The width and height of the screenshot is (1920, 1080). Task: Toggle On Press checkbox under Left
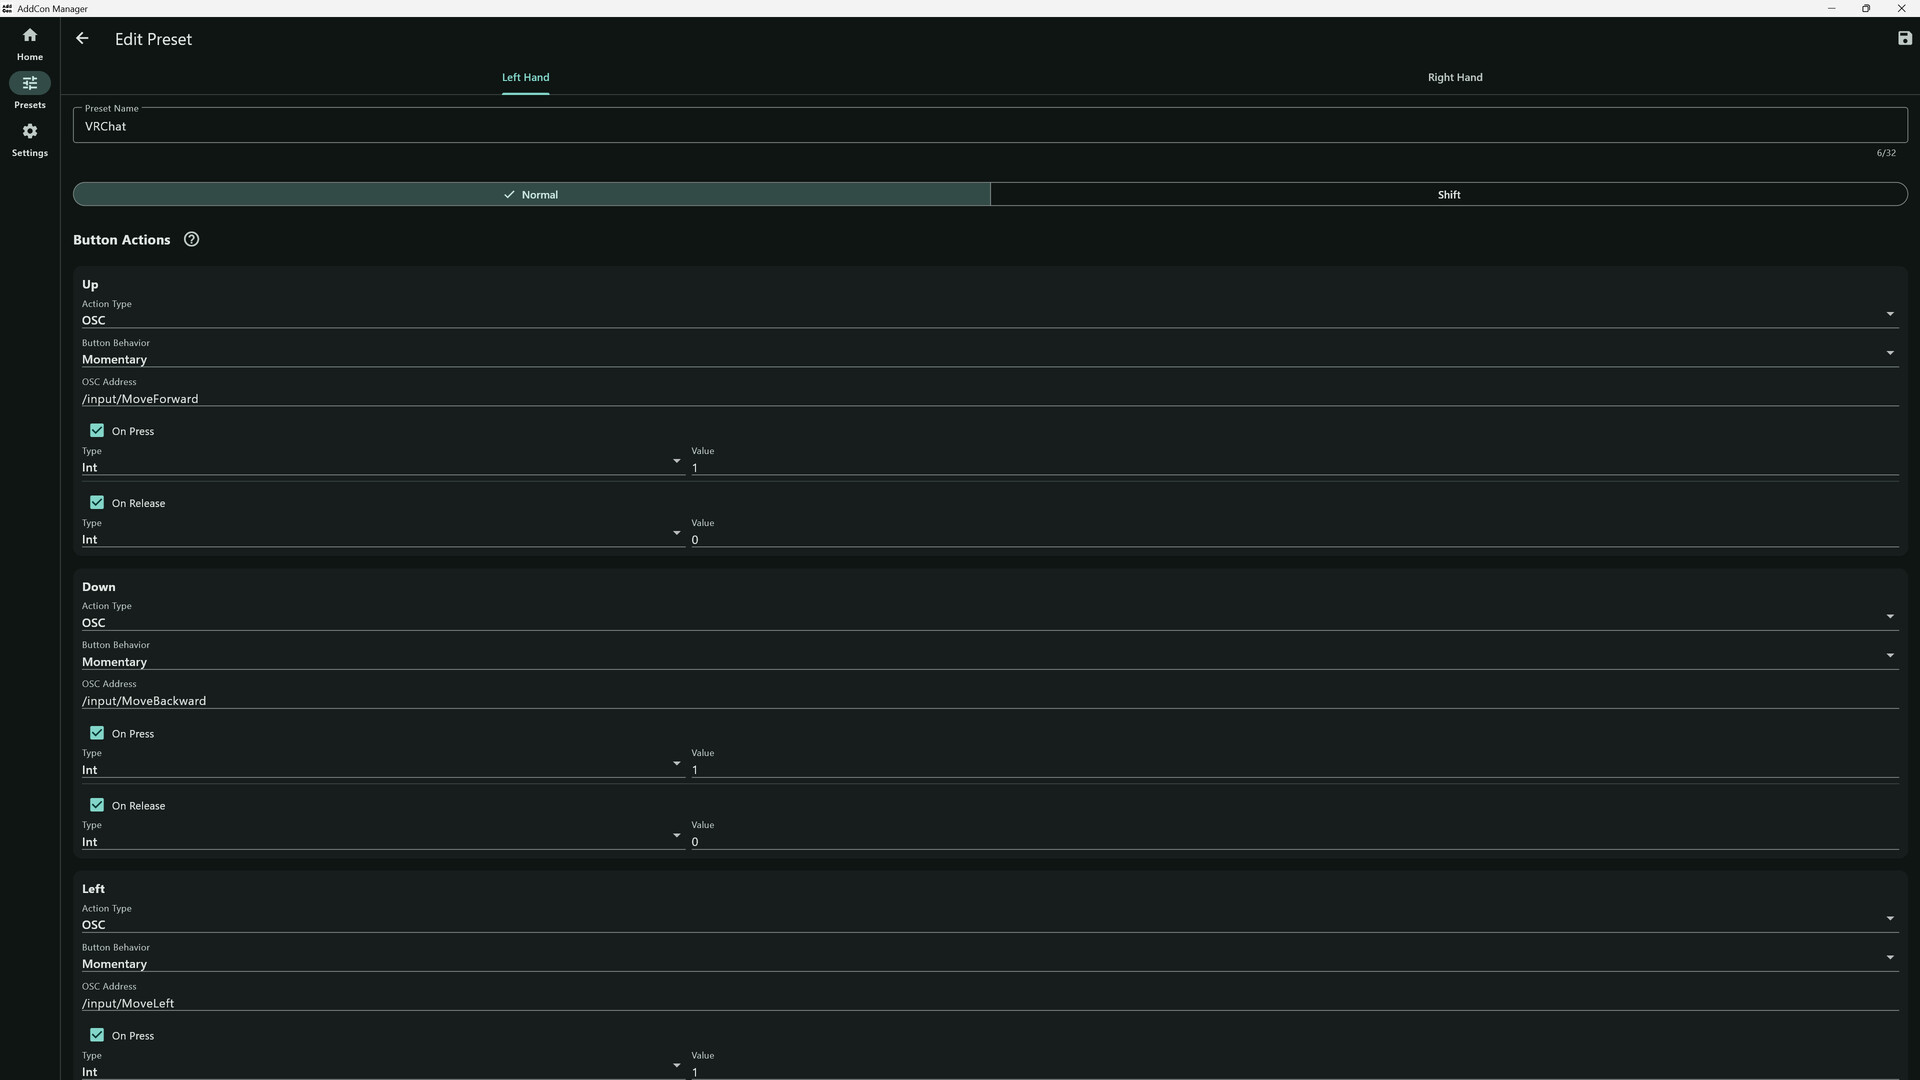coord(97,1035)
